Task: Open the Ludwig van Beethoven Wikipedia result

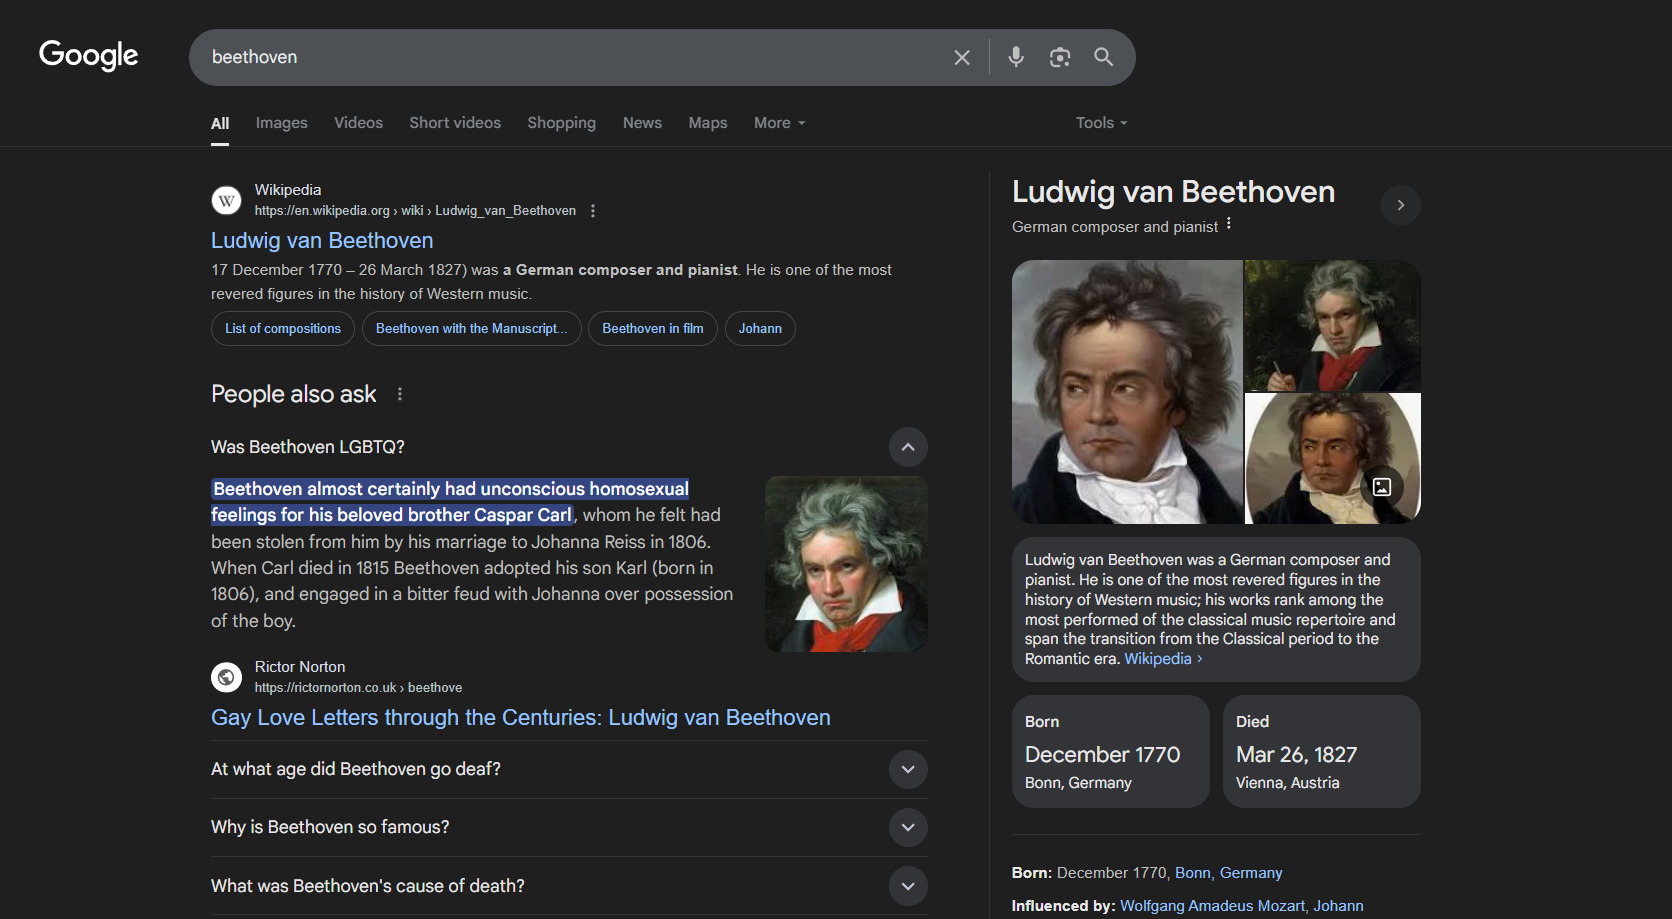Action: click(322, 241)
